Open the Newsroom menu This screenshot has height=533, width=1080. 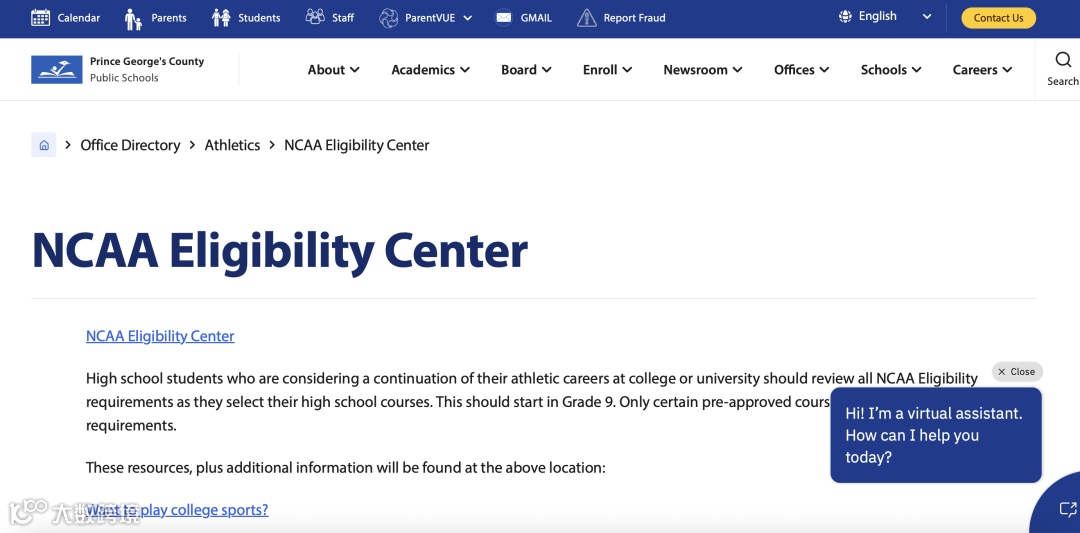click(702, 70)
